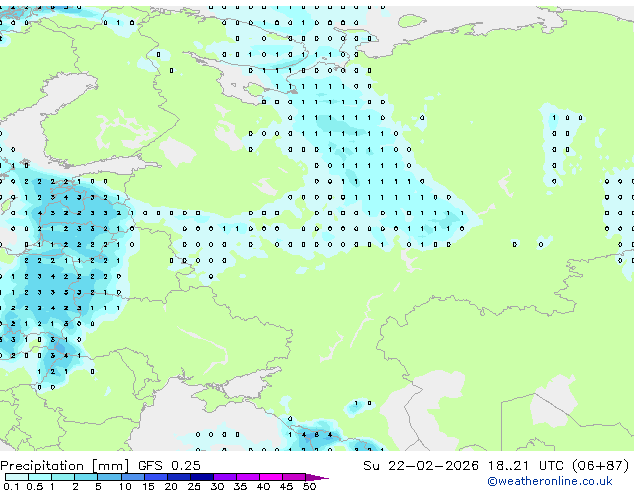
Task: Select the 45–50 mm legend swatch
Action: coord(294,477)
